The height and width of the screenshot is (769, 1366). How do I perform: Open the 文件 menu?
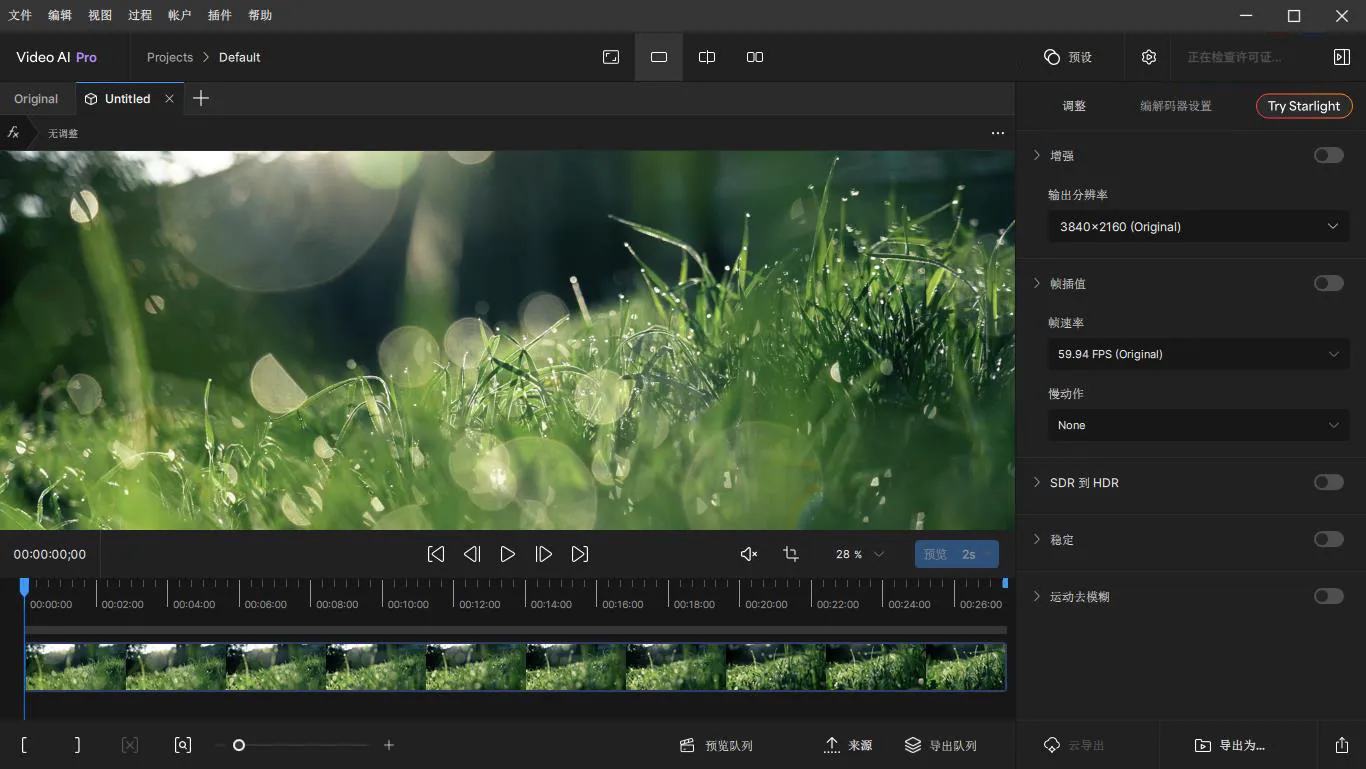click(20, 15)
